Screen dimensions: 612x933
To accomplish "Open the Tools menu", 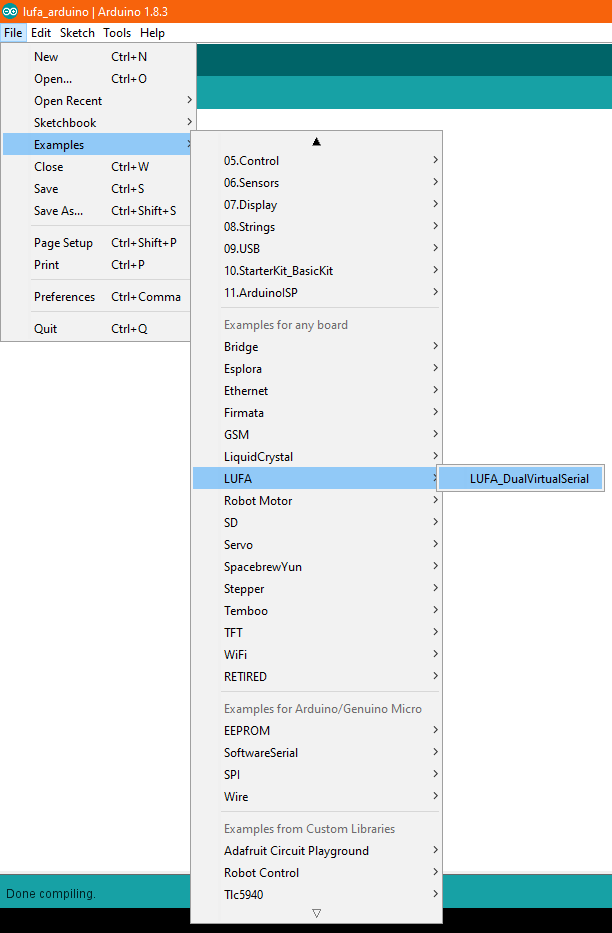I will 117,33.
